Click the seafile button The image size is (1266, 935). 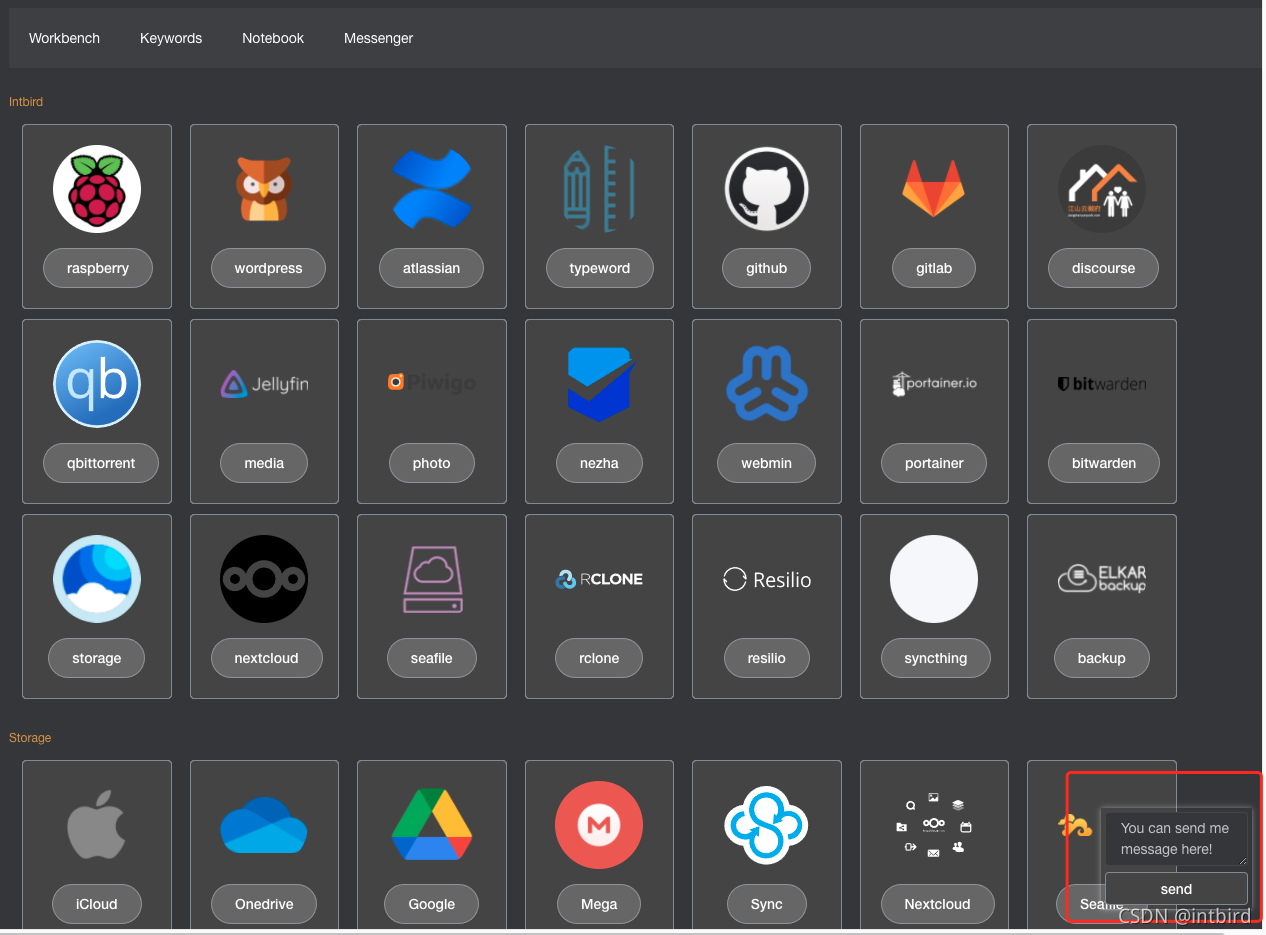tap(432, 658)
